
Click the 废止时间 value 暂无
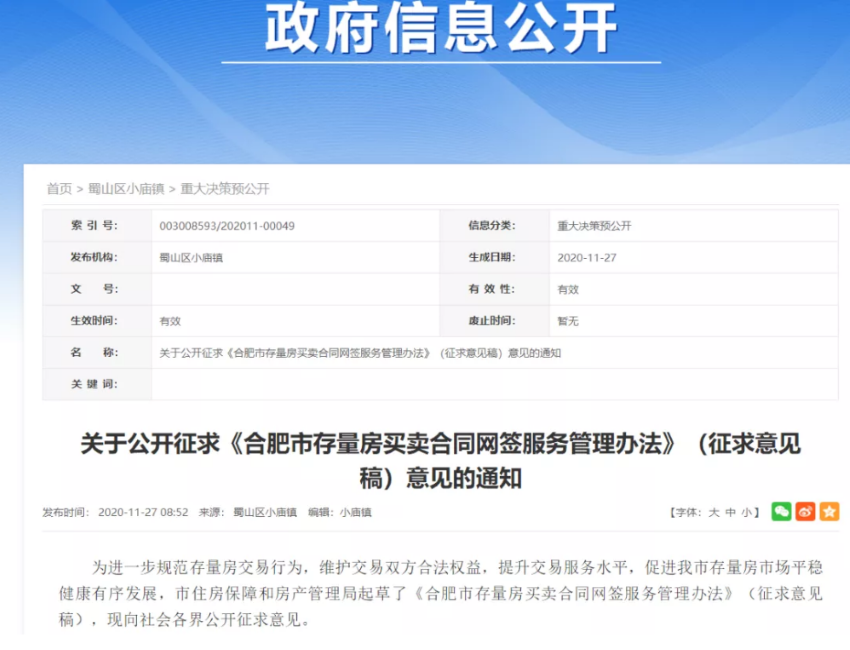pyautogui.click(x=568, y=321)
